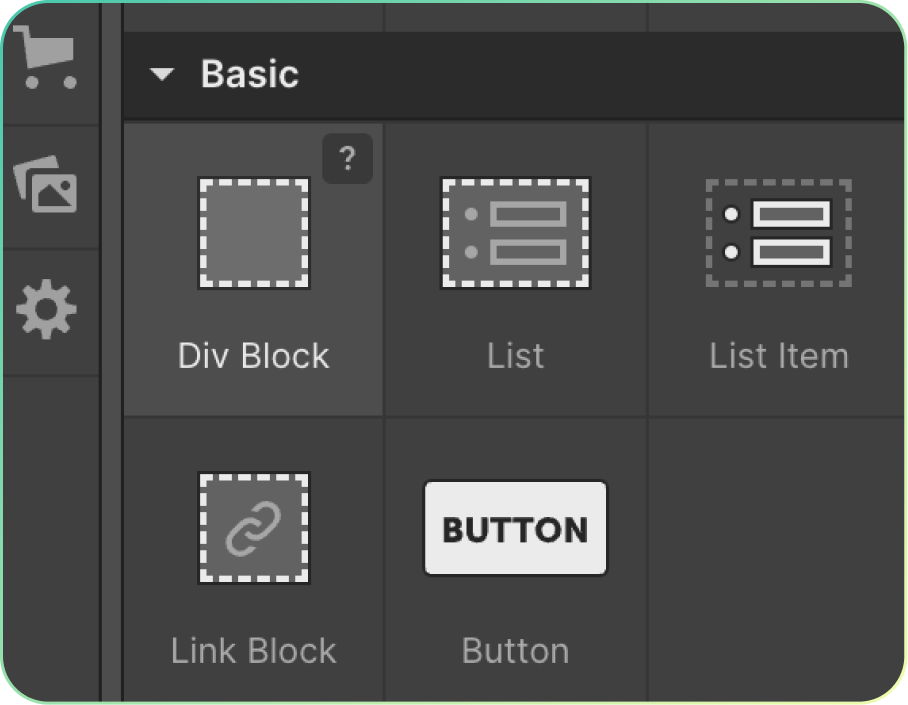Click the panel divider beside the sidebar
The width and height of the screenshot is (908, 705).
point(111,400)
